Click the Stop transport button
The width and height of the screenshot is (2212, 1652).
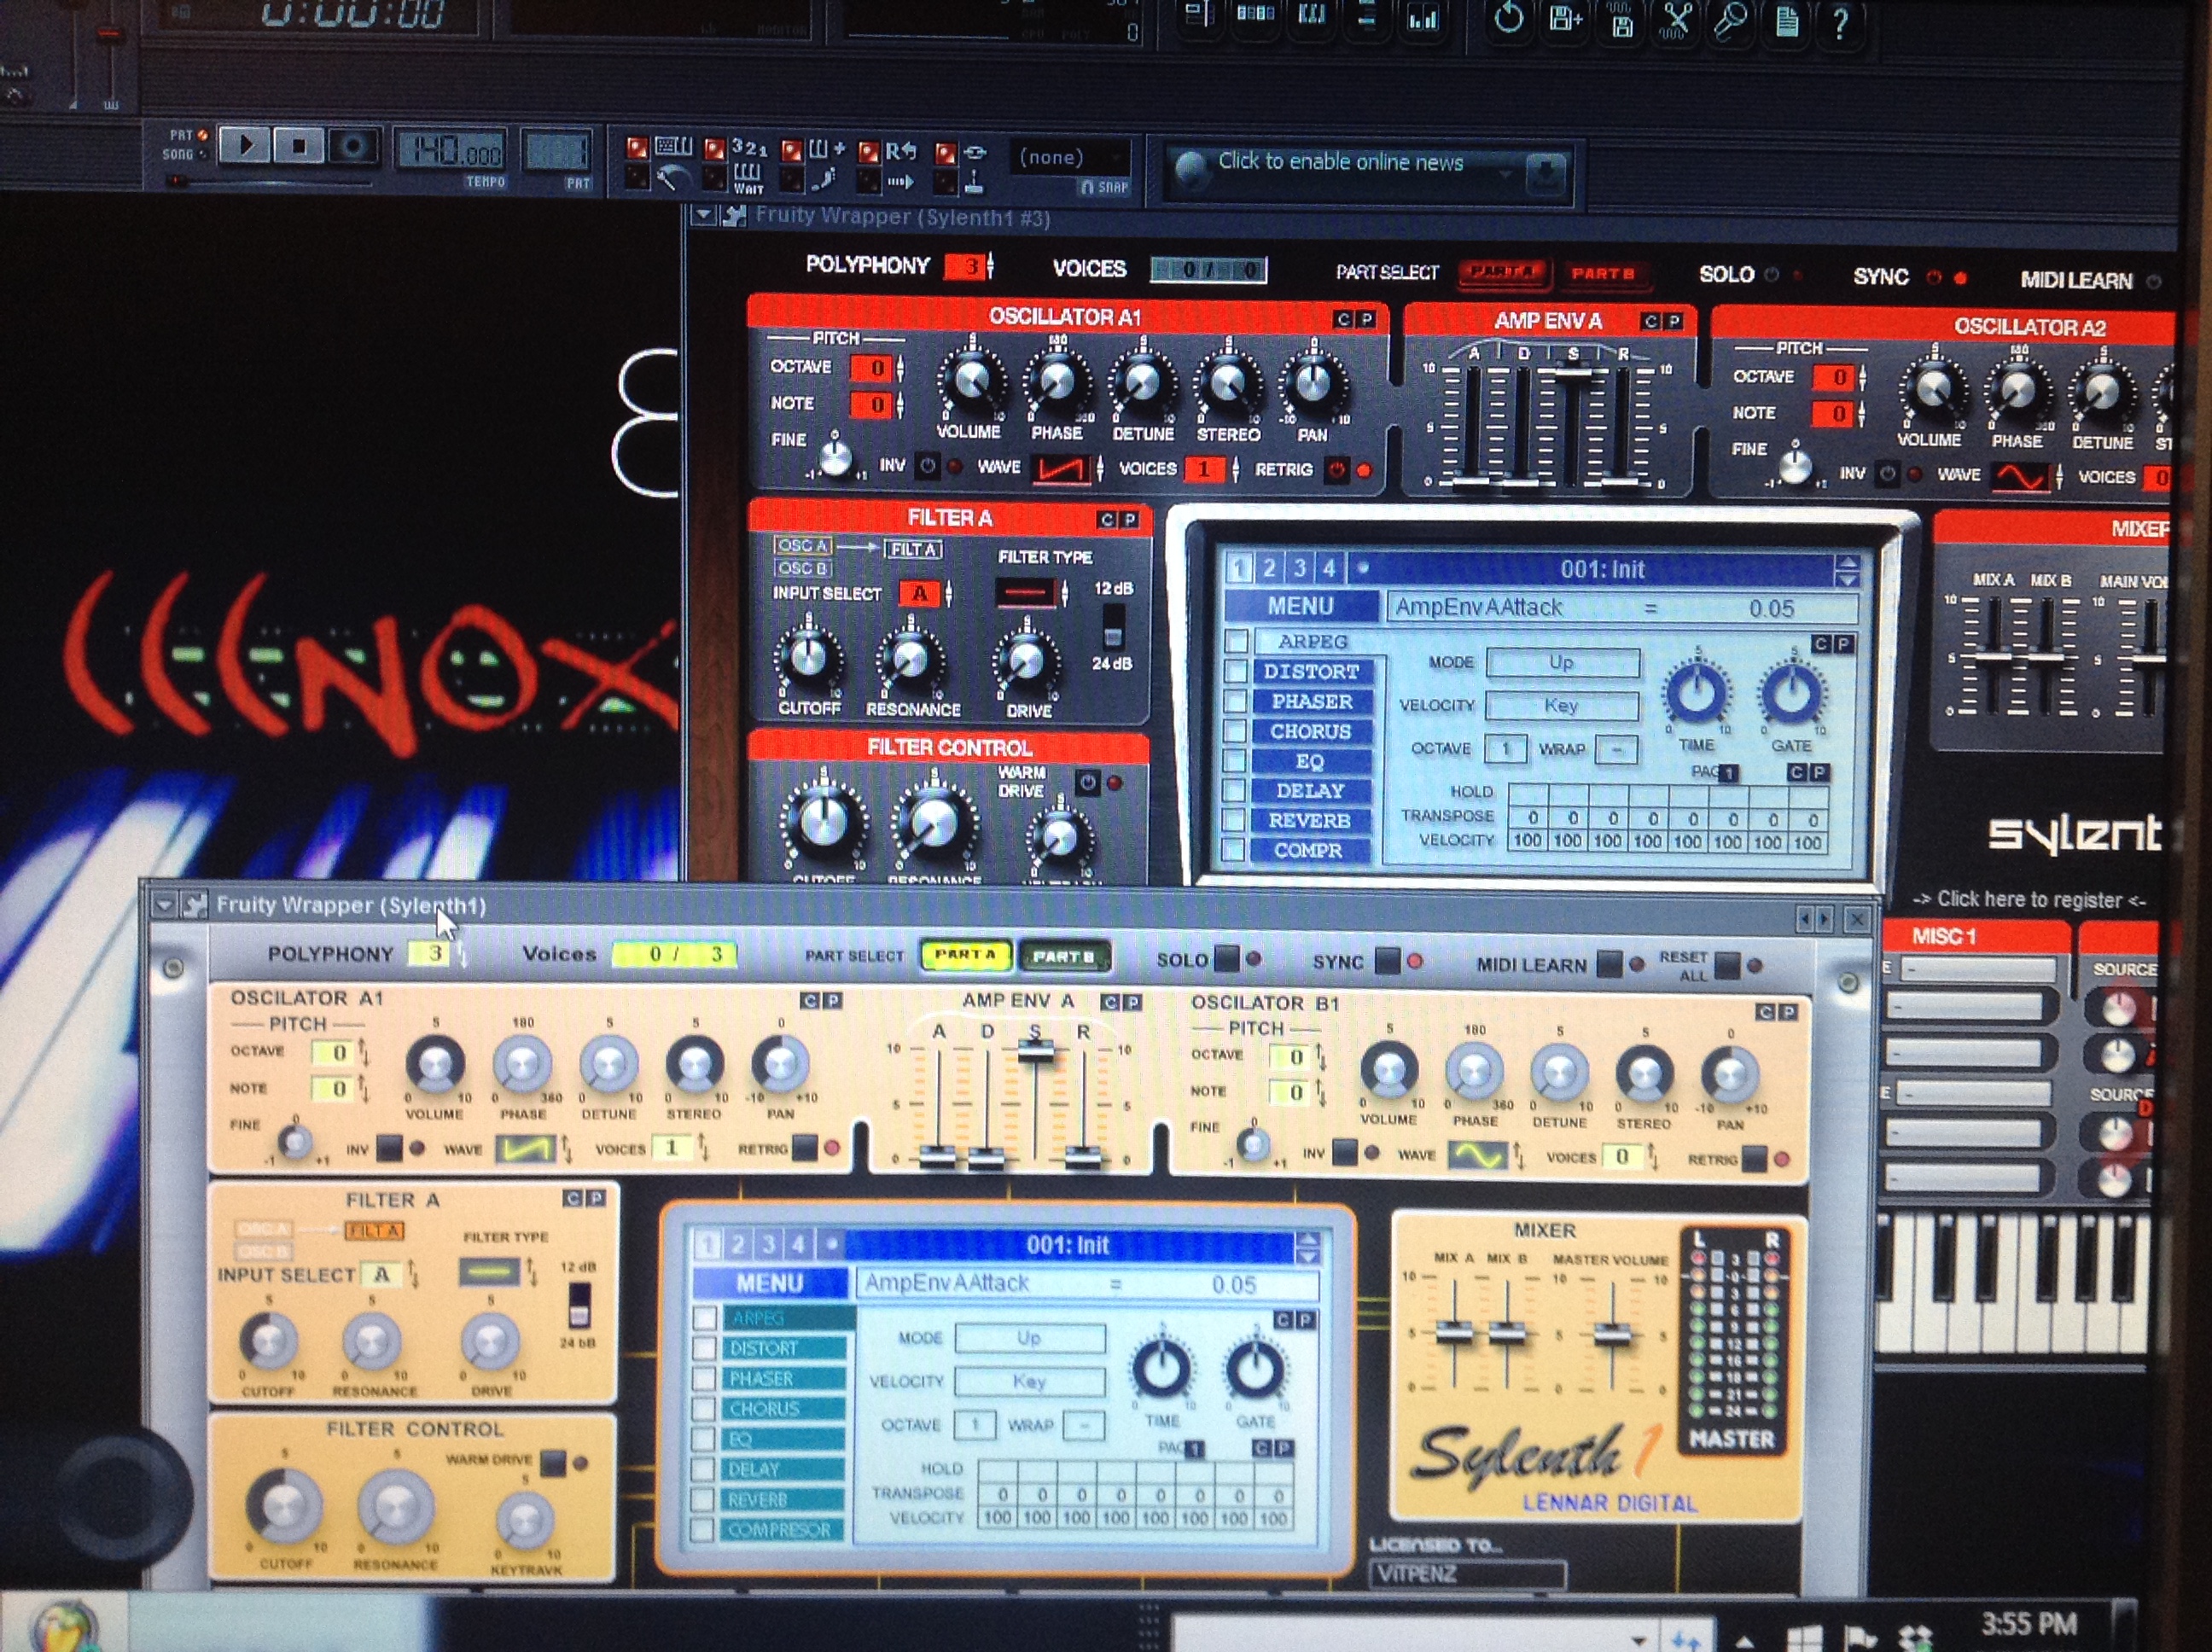point(298,146)
